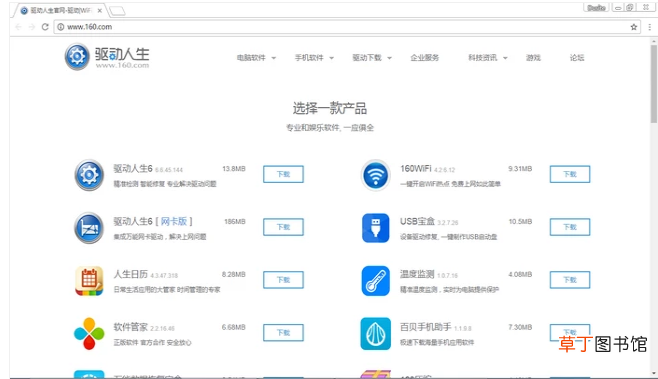Select the 驱动人生官网 browser tab
Screen dimensions: 658x379
coord(60,10)
